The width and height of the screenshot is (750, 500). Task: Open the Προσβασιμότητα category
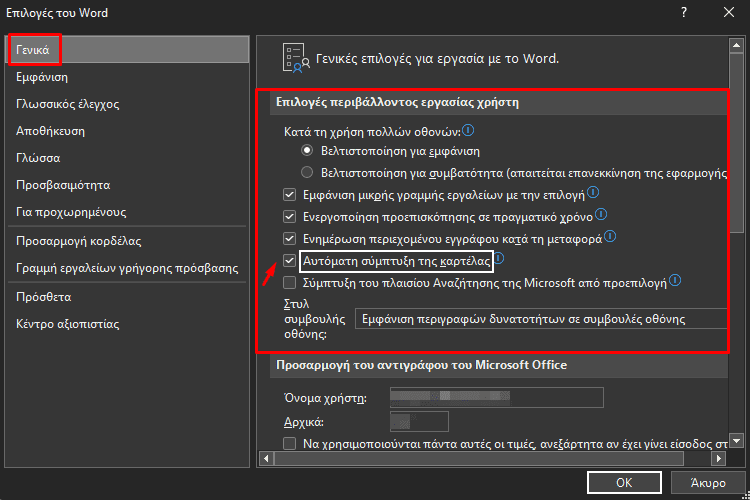coord(127,185)
